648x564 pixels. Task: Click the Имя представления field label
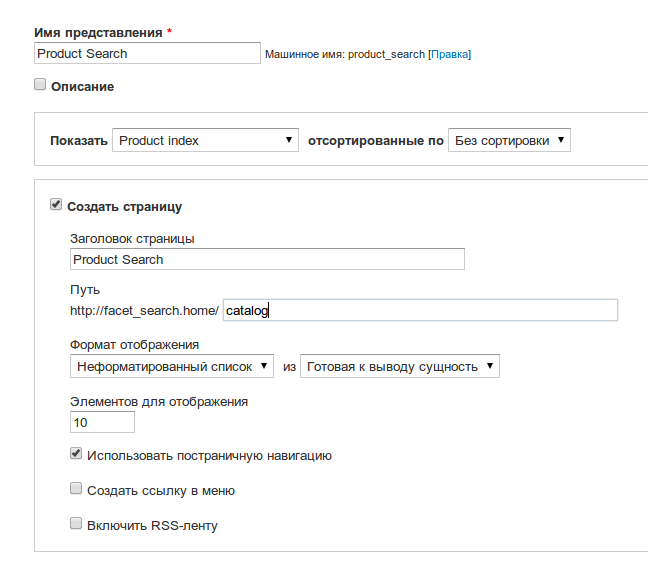(98, 33)
